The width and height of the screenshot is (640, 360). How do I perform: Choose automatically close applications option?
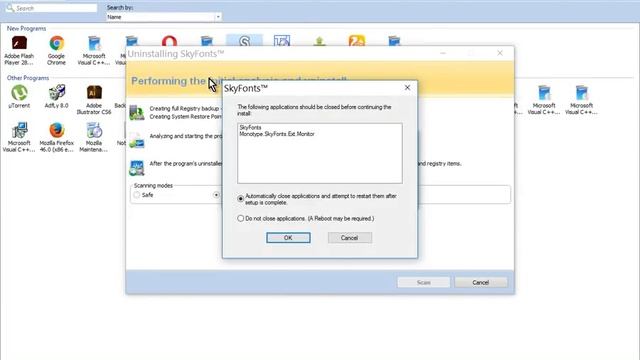tap(240, 199)
